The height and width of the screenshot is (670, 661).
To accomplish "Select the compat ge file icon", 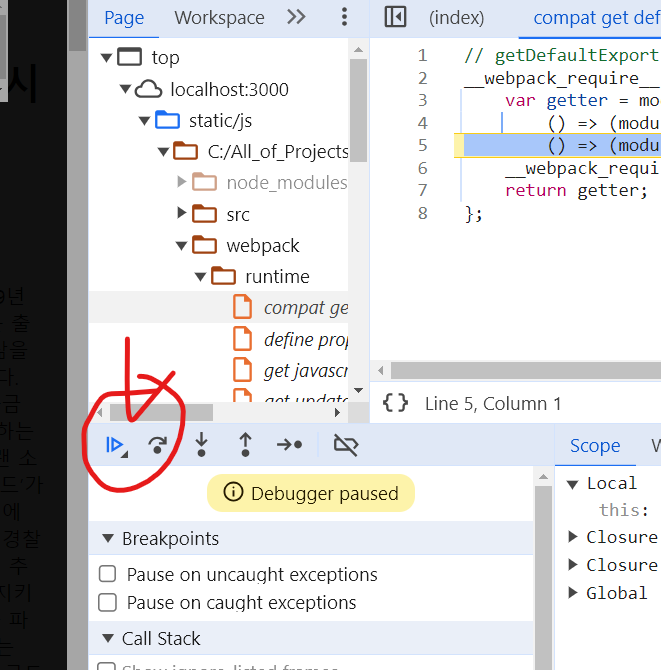I will coord(242,307).
